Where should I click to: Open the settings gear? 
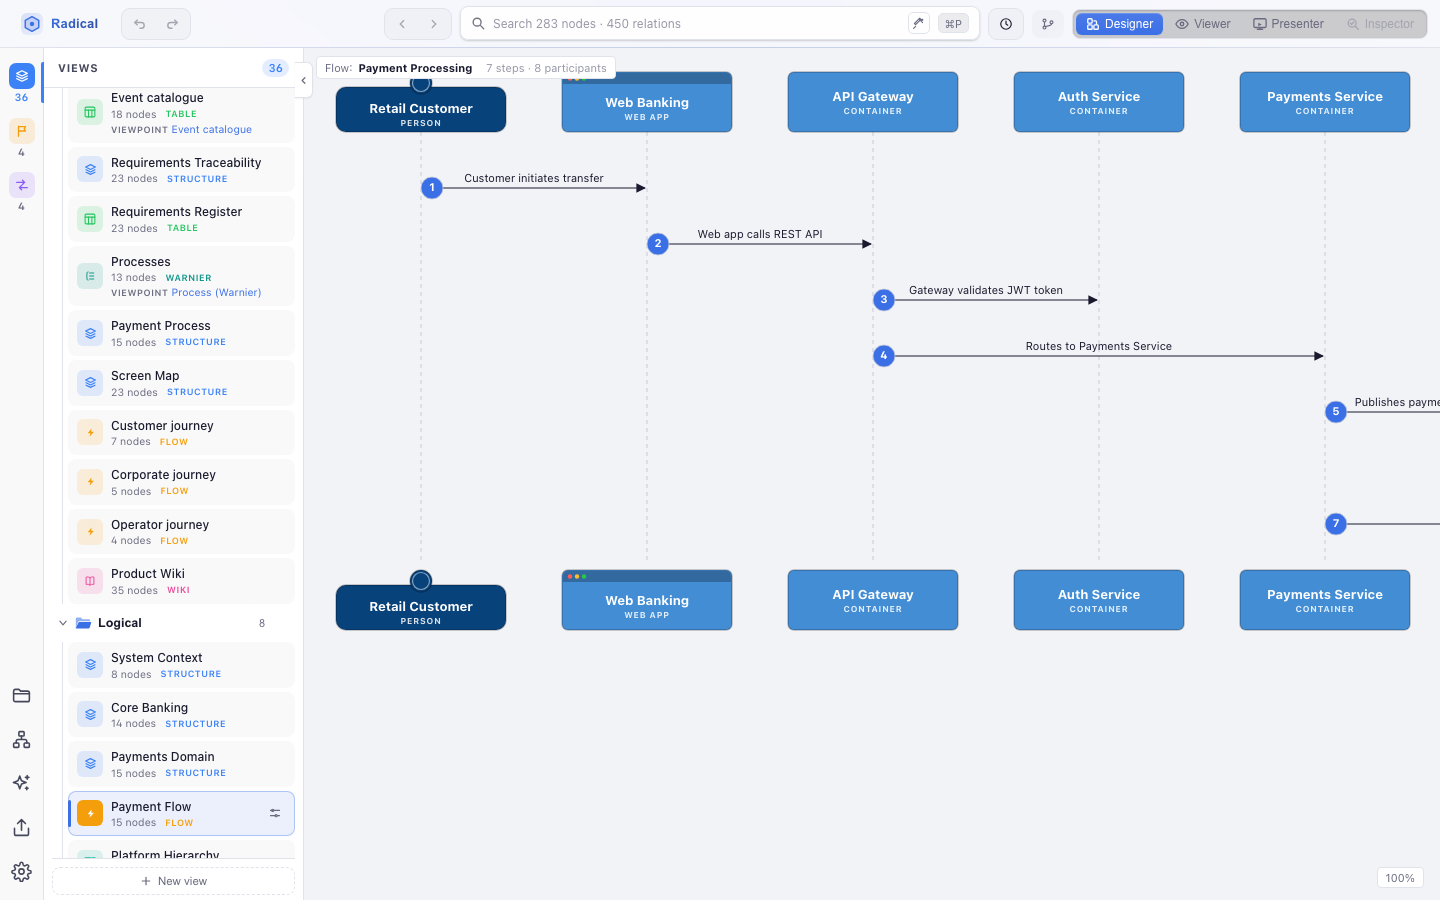click(22, 872)
